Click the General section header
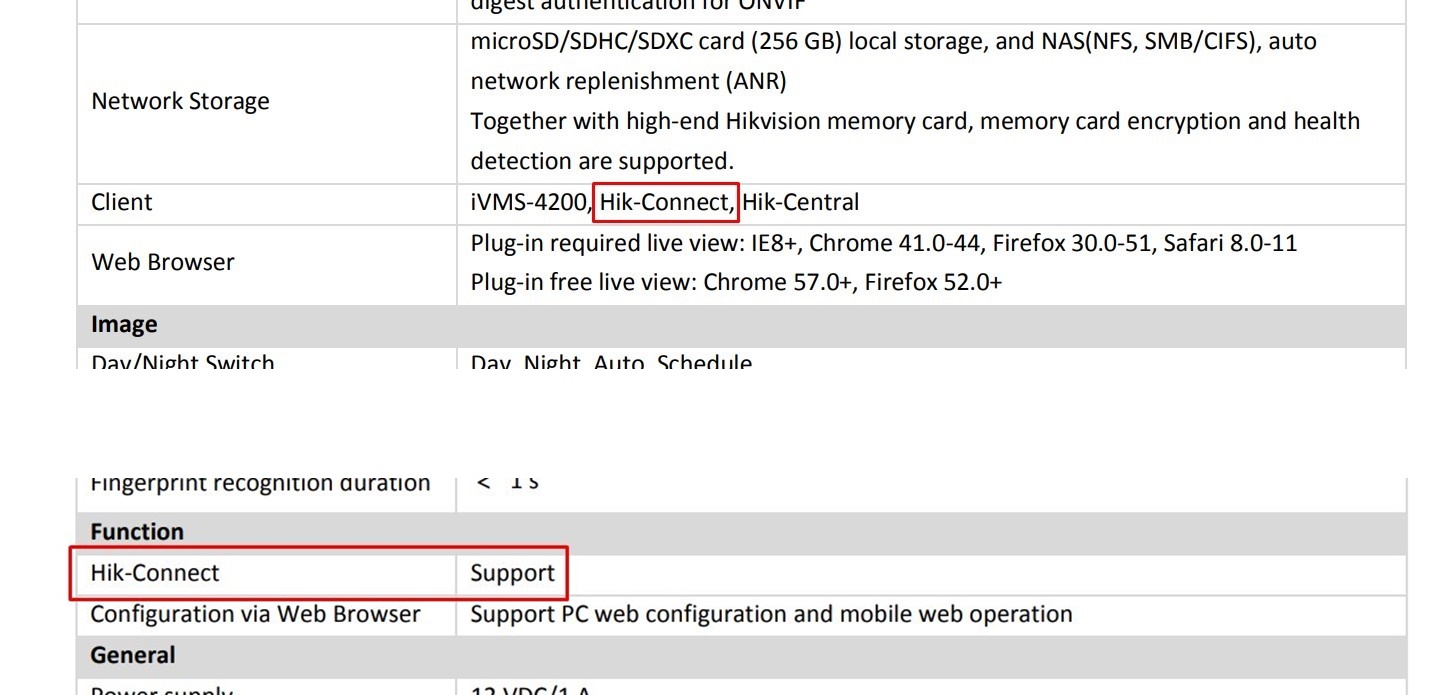Viewport: 1456px width, 695px height. point(133,655)
